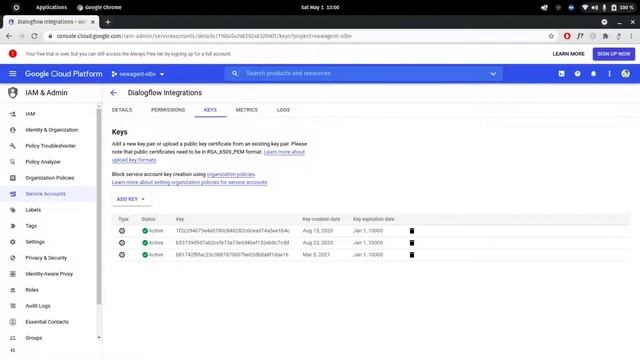Click the SIGN UP NOW button
The image size is (640, 360).
click(x=613, y=54)
